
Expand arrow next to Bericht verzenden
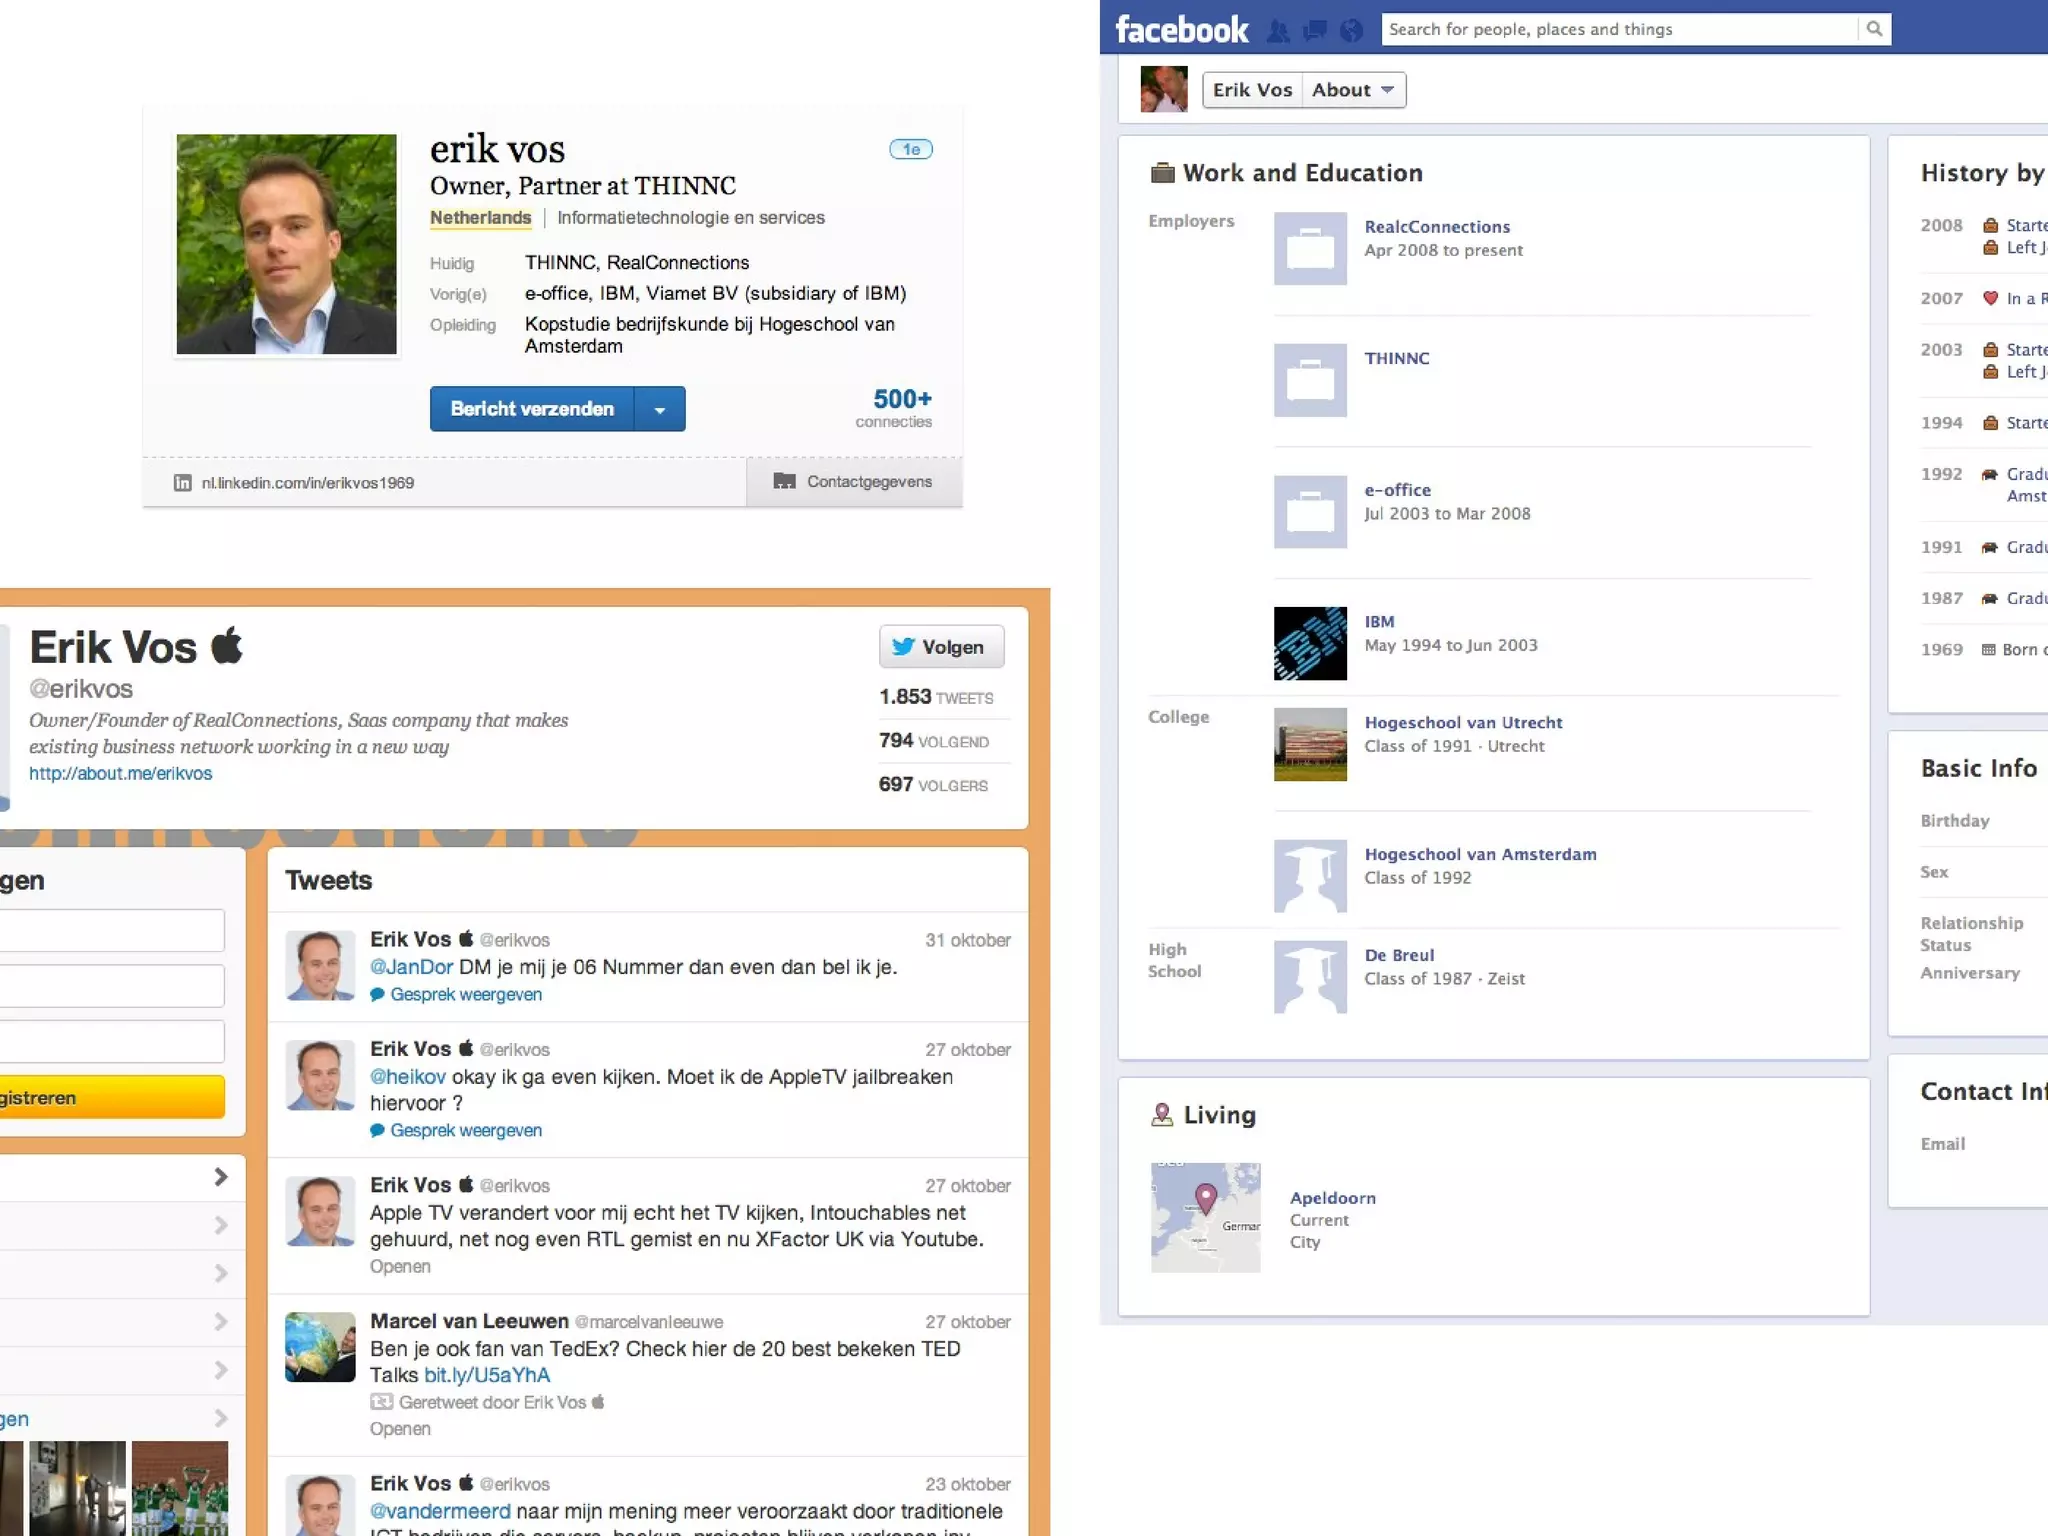[x=660, y=410]
